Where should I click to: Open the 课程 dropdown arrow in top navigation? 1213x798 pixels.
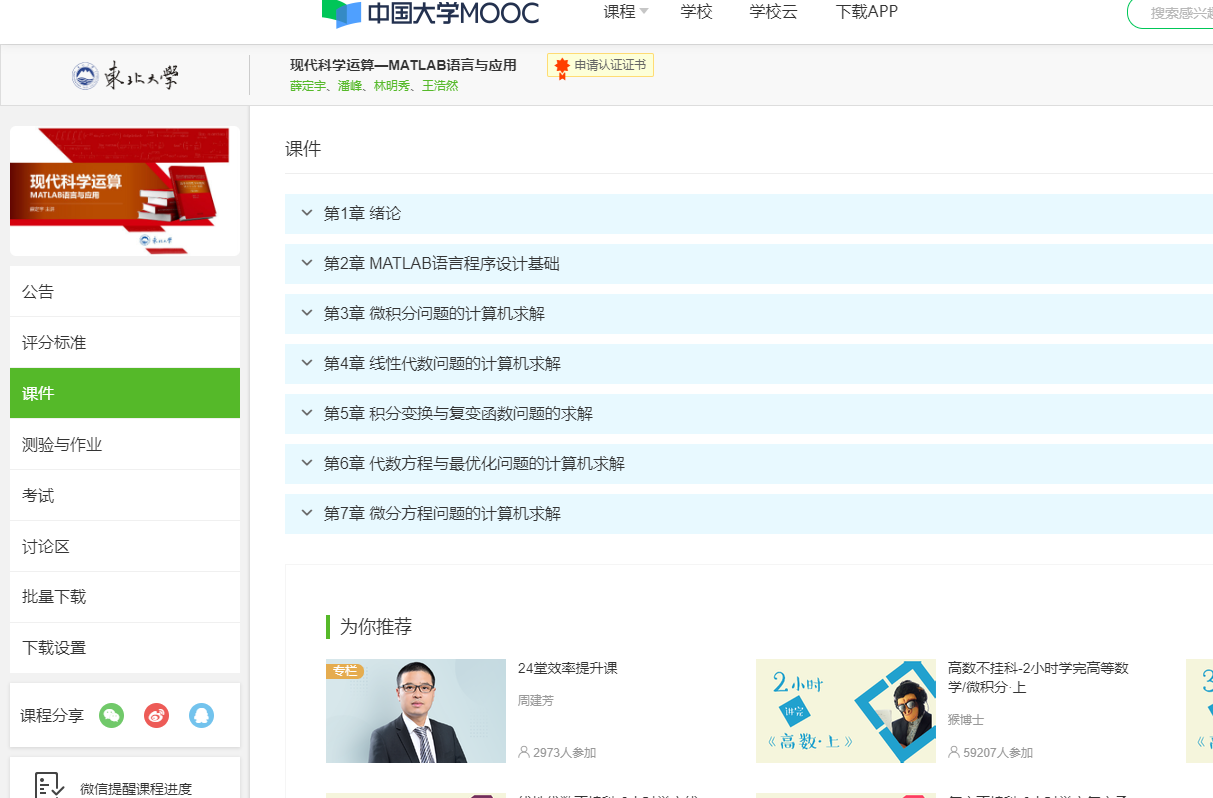click(644, 12)
